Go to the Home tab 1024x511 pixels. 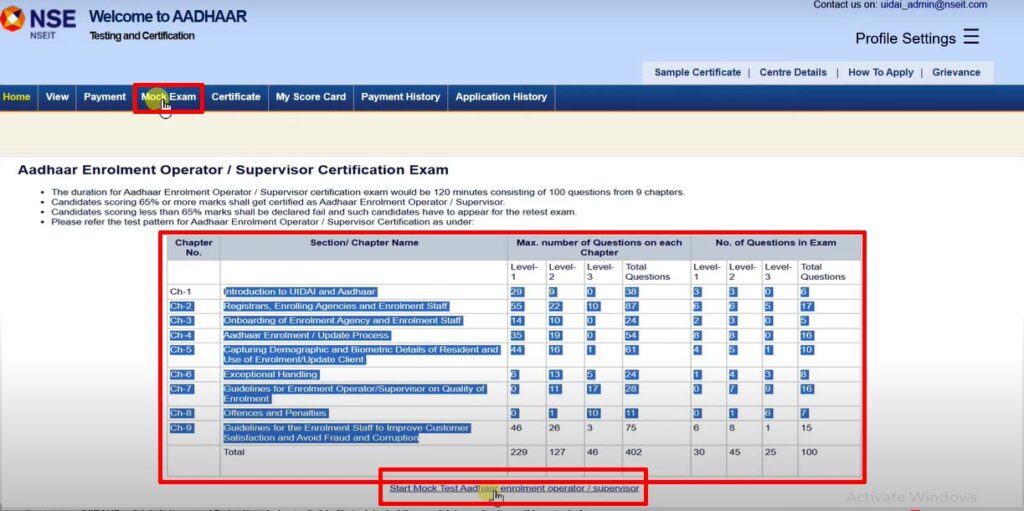coord(16,97)
